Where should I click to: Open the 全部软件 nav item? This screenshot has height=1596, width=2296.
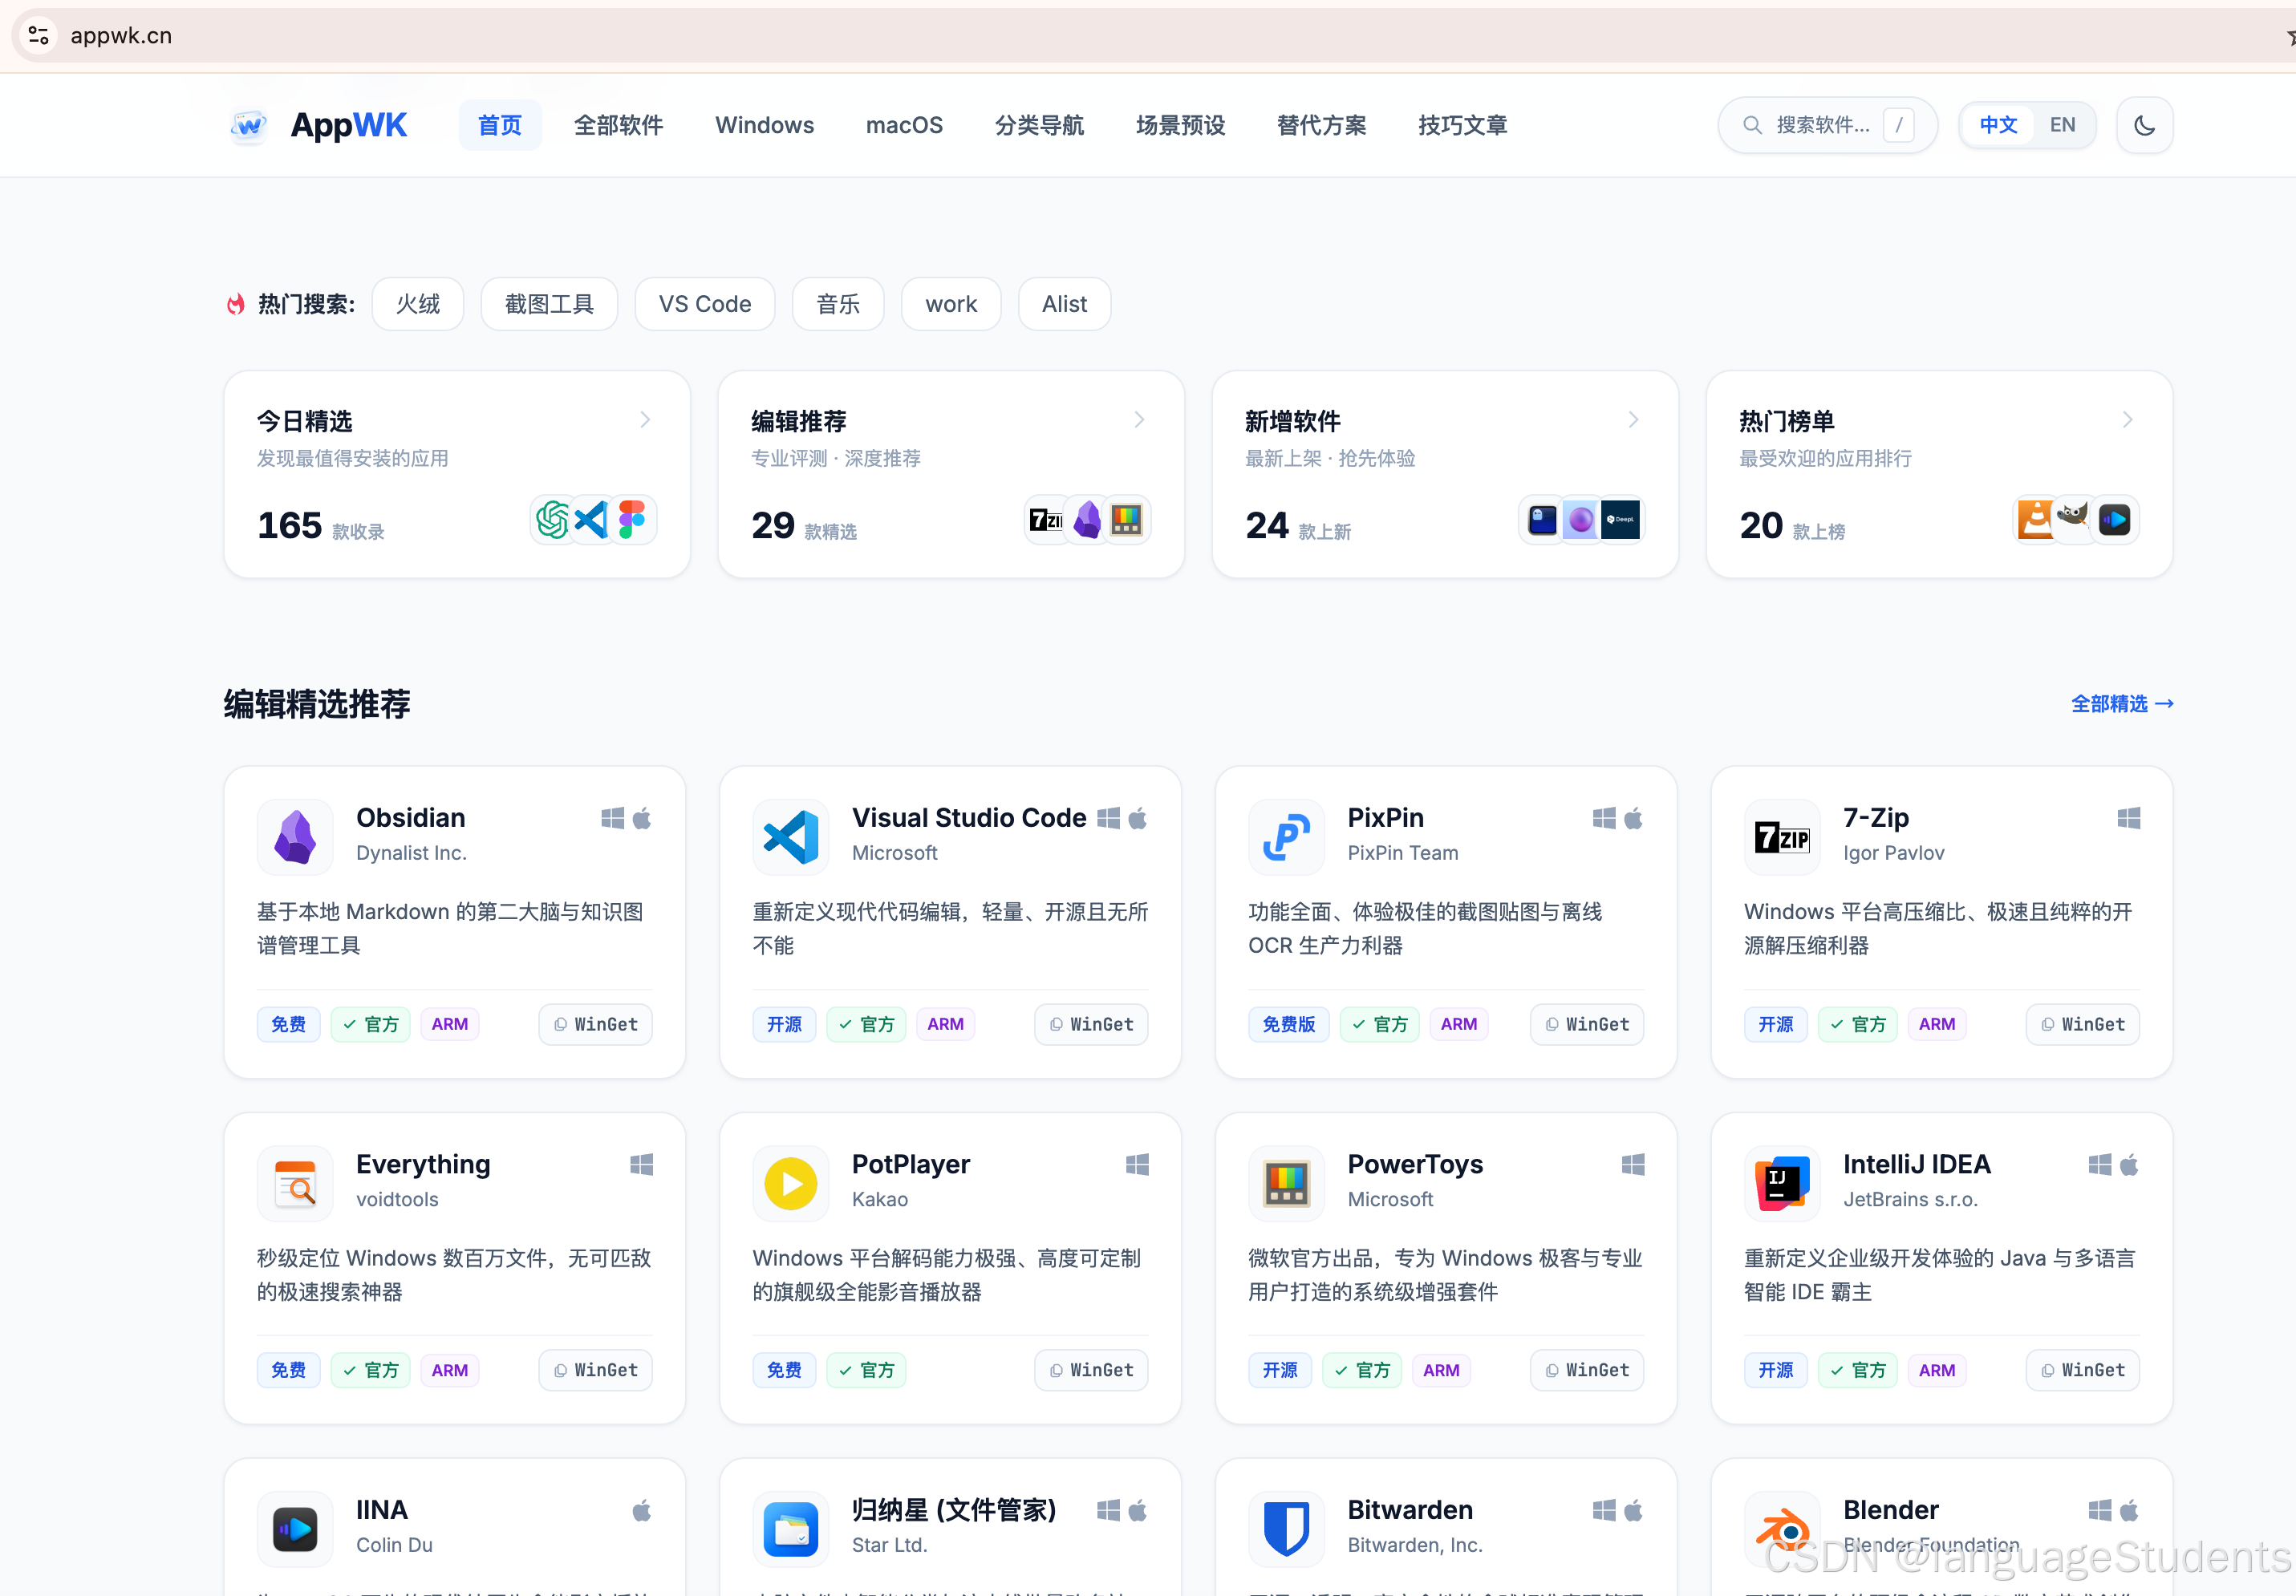(x=618, y=125)
